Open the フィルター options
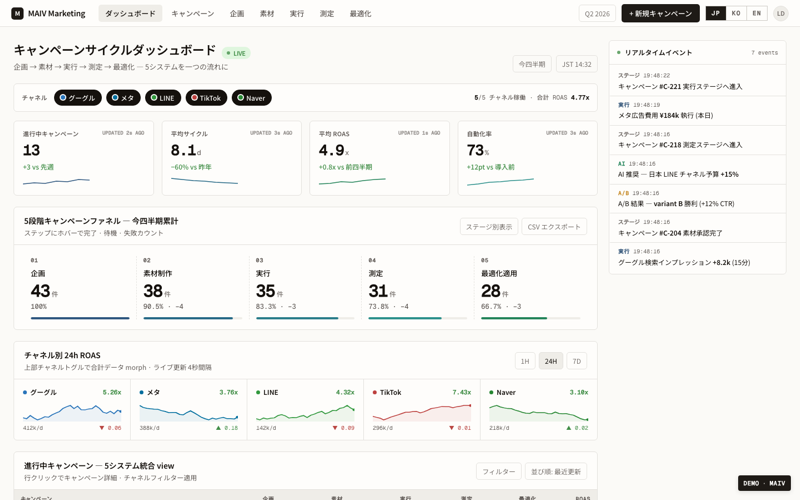 pos(498,471)
